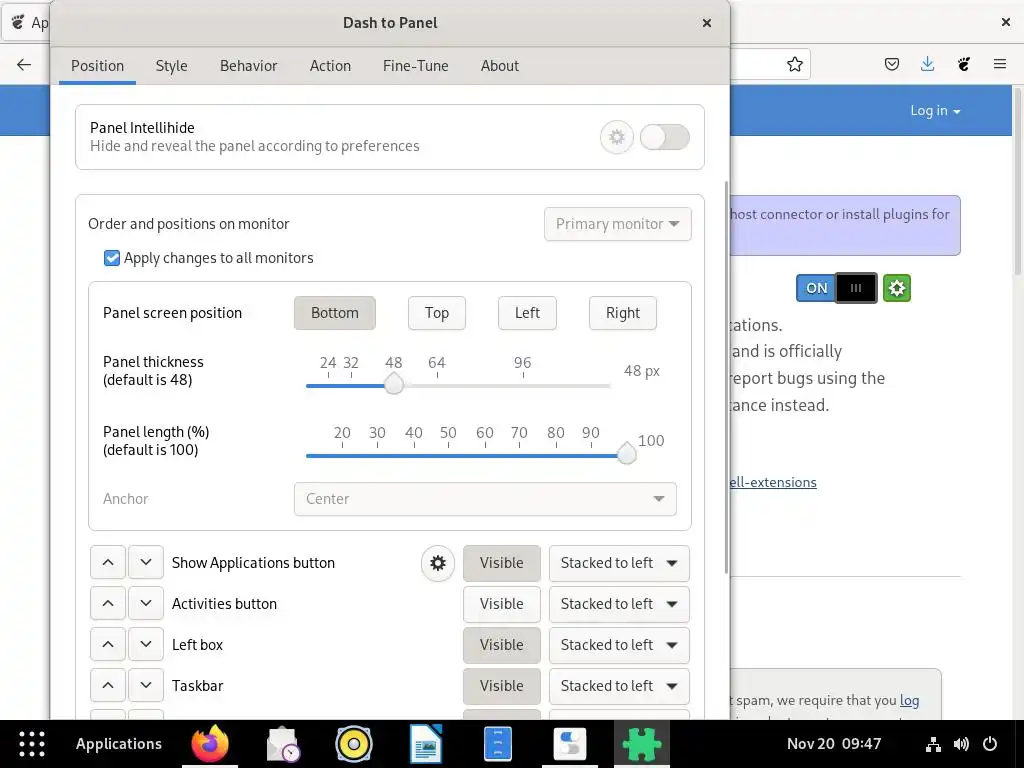Open the blue file manager taskbar icon
1024x768 pixels.
pyautogui.click(x=498, y=744)
